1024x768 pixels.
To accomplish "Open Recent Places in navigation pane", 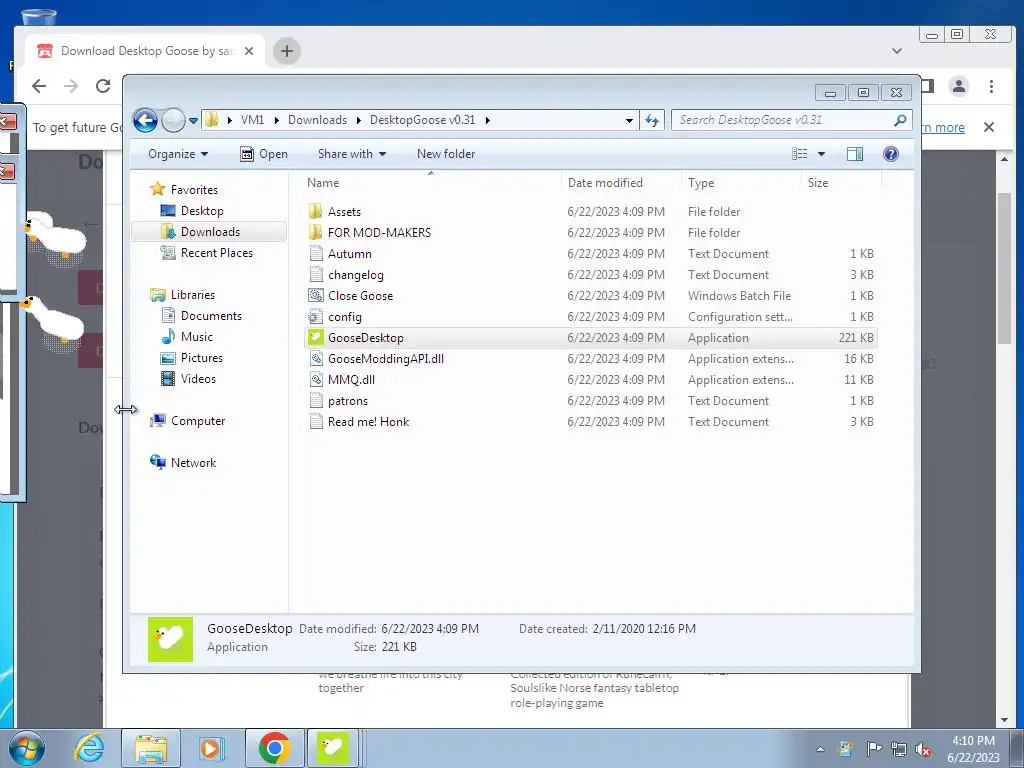I will click(x=216, y=253).
